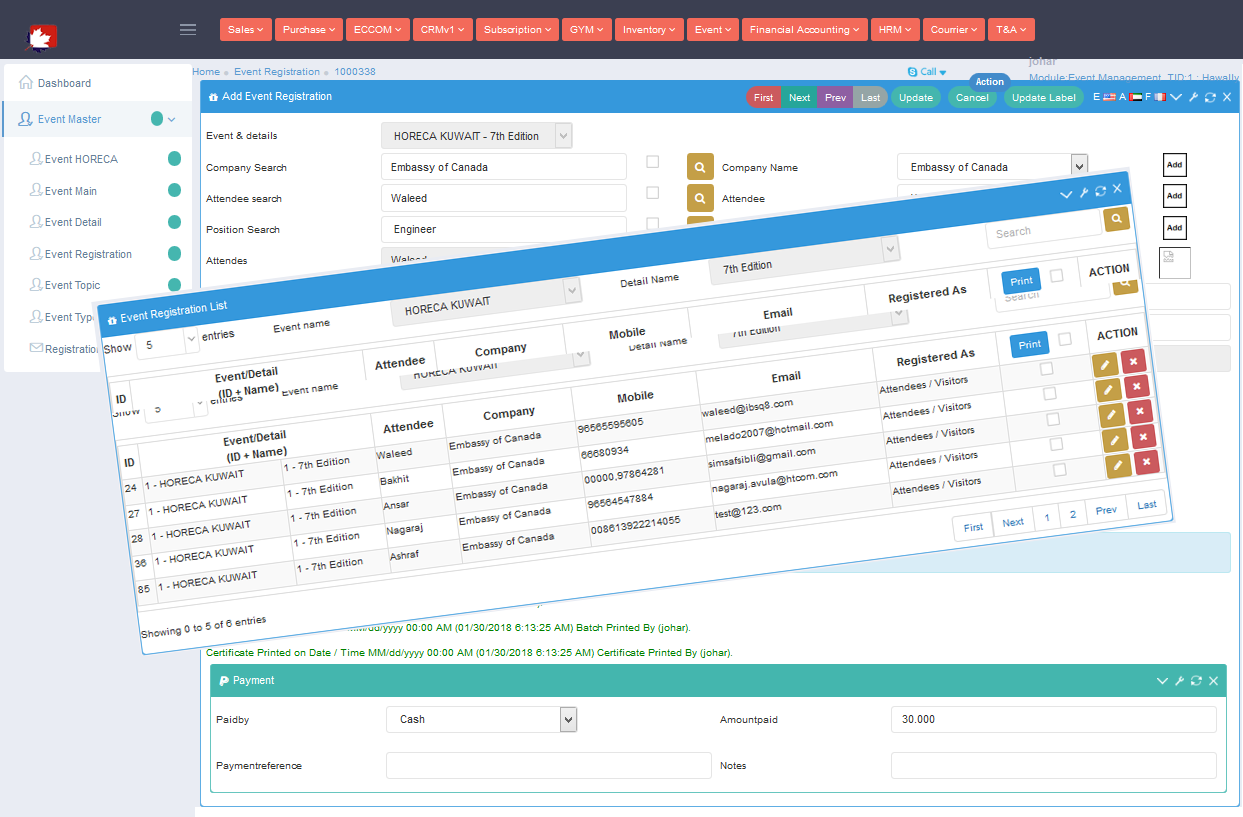The width and height of the screenshot is (1243, 817).
Task: Select the Ashraf row checkbox in the list
Action: (1059, 469)
